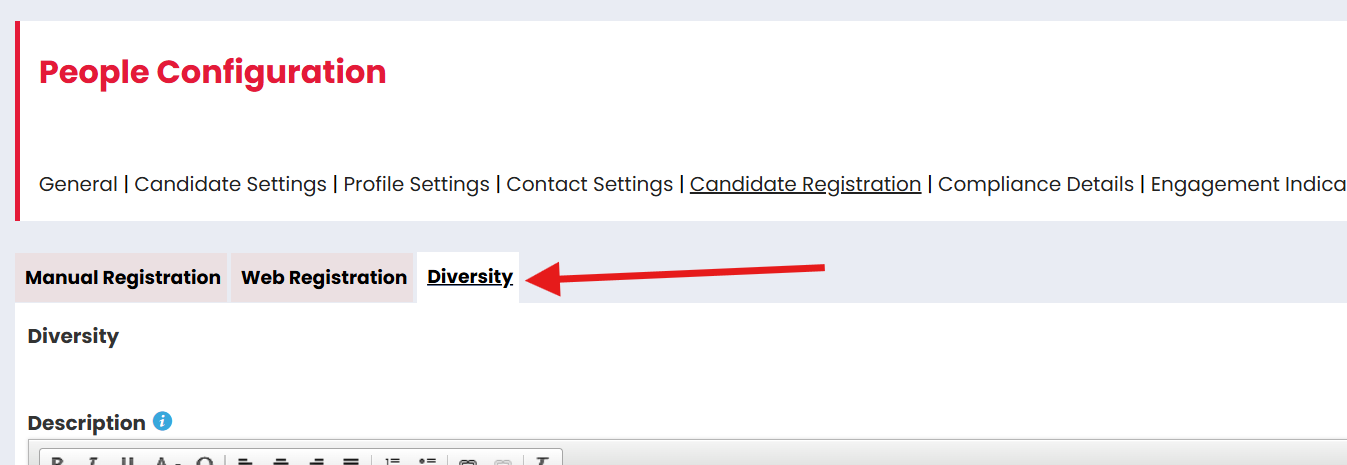Open the text color dropdown

(x=167, y=462)
